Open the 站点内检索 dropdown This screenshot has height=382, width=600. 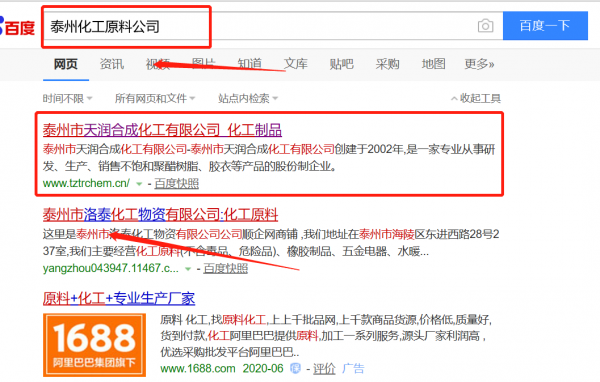tap(248, 99)
